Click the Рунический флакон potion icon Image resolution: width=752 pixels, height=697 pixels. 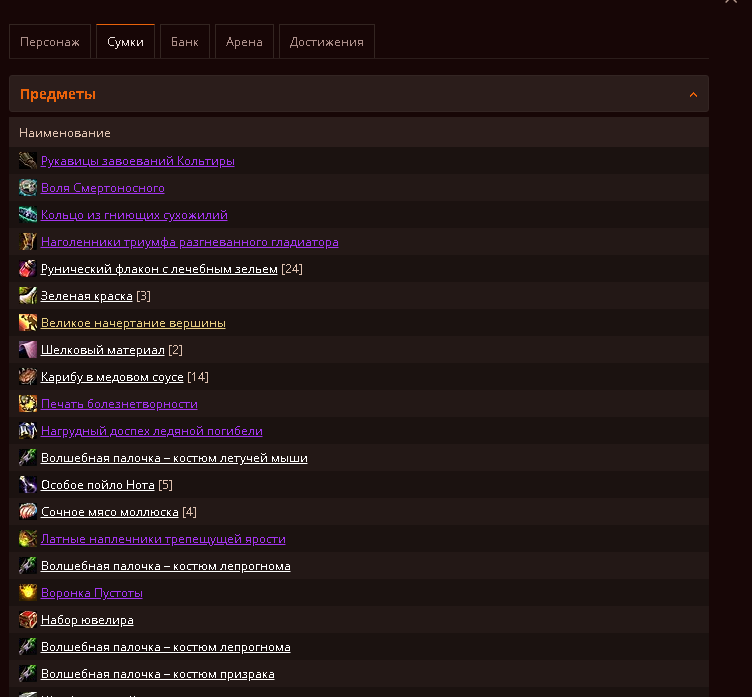click(28, 269)
